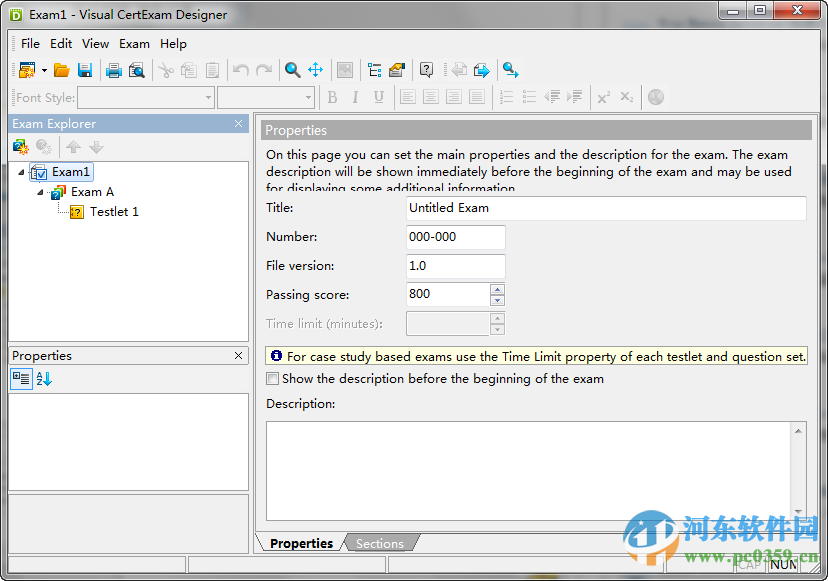This screenshot has height=581, width=828.
Task: Click the Bulleted list icon
Action: point(529,97)
